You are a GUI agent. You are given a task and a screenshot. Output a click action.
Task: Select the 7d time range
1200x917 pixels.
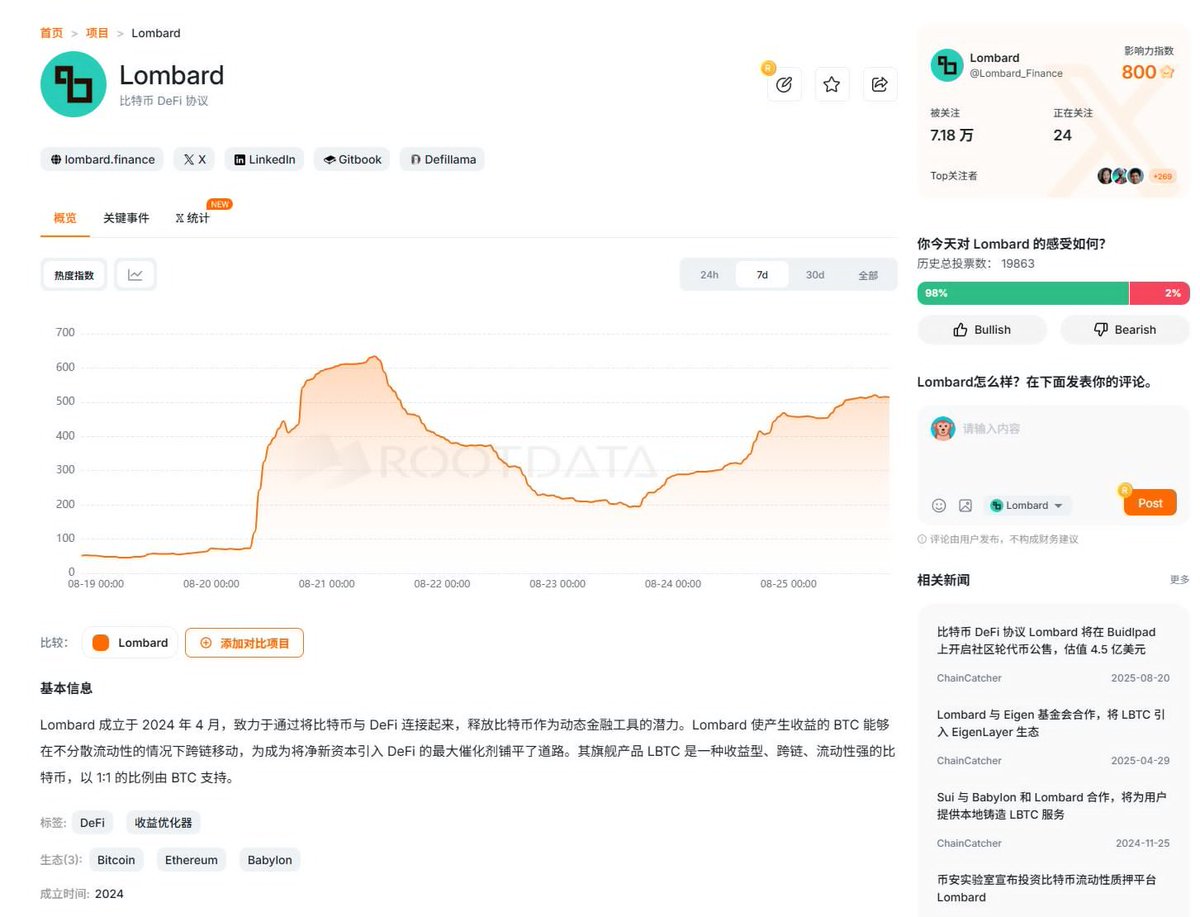pos(762,275)
